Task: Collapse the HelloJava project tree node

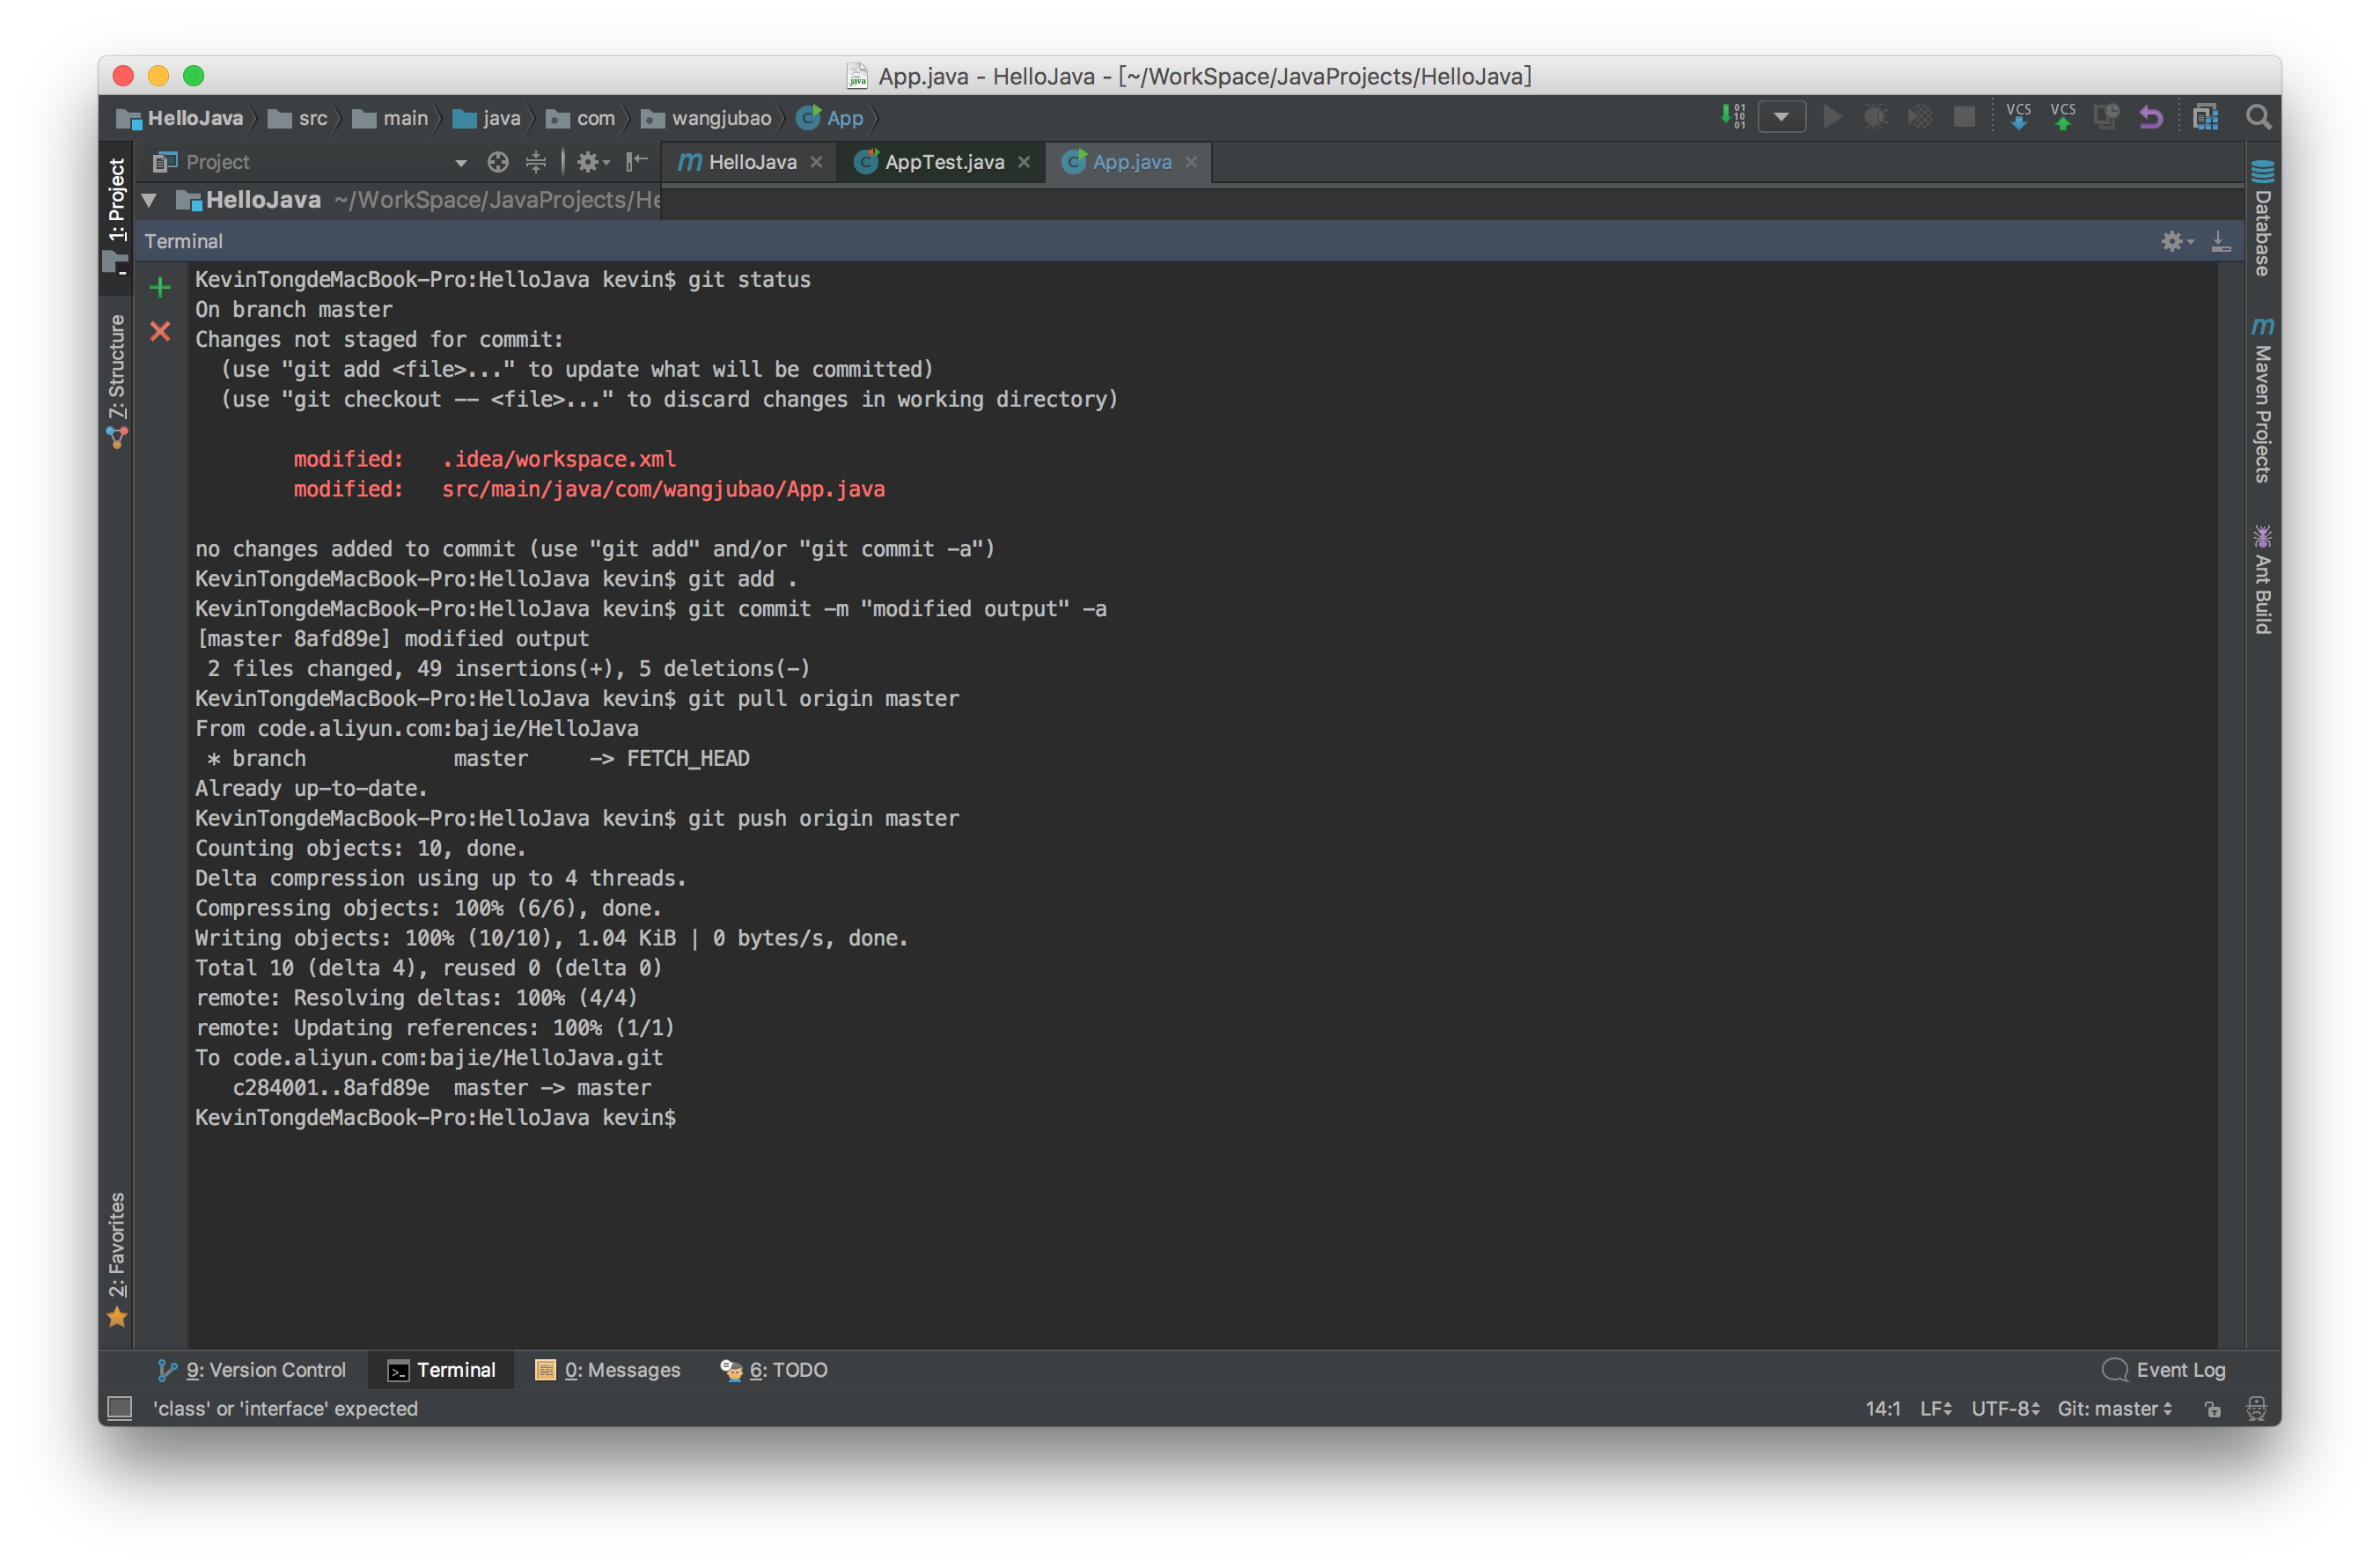Action: 149,200
